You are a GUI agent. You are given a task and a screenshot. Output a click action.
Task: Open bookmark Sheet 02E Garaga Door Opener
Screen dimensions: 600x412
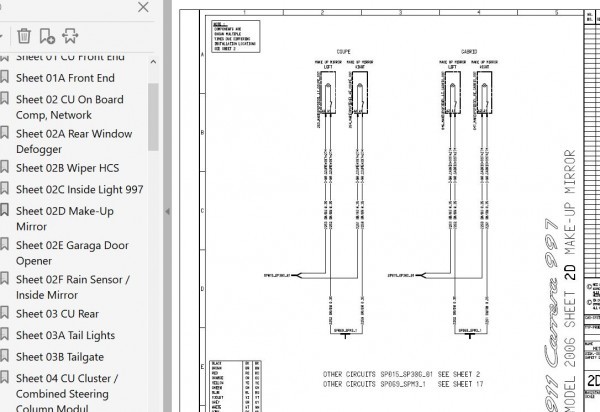72,253
